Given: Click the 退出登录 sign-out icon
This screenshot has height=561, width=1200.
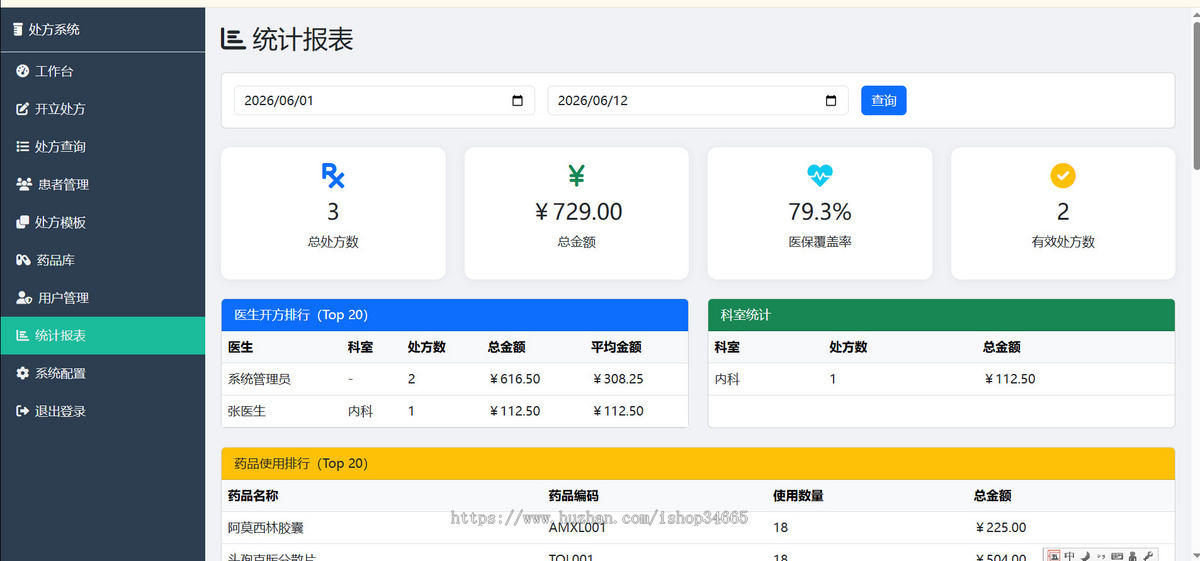Looking at the screenshot, I should point(23,411).
